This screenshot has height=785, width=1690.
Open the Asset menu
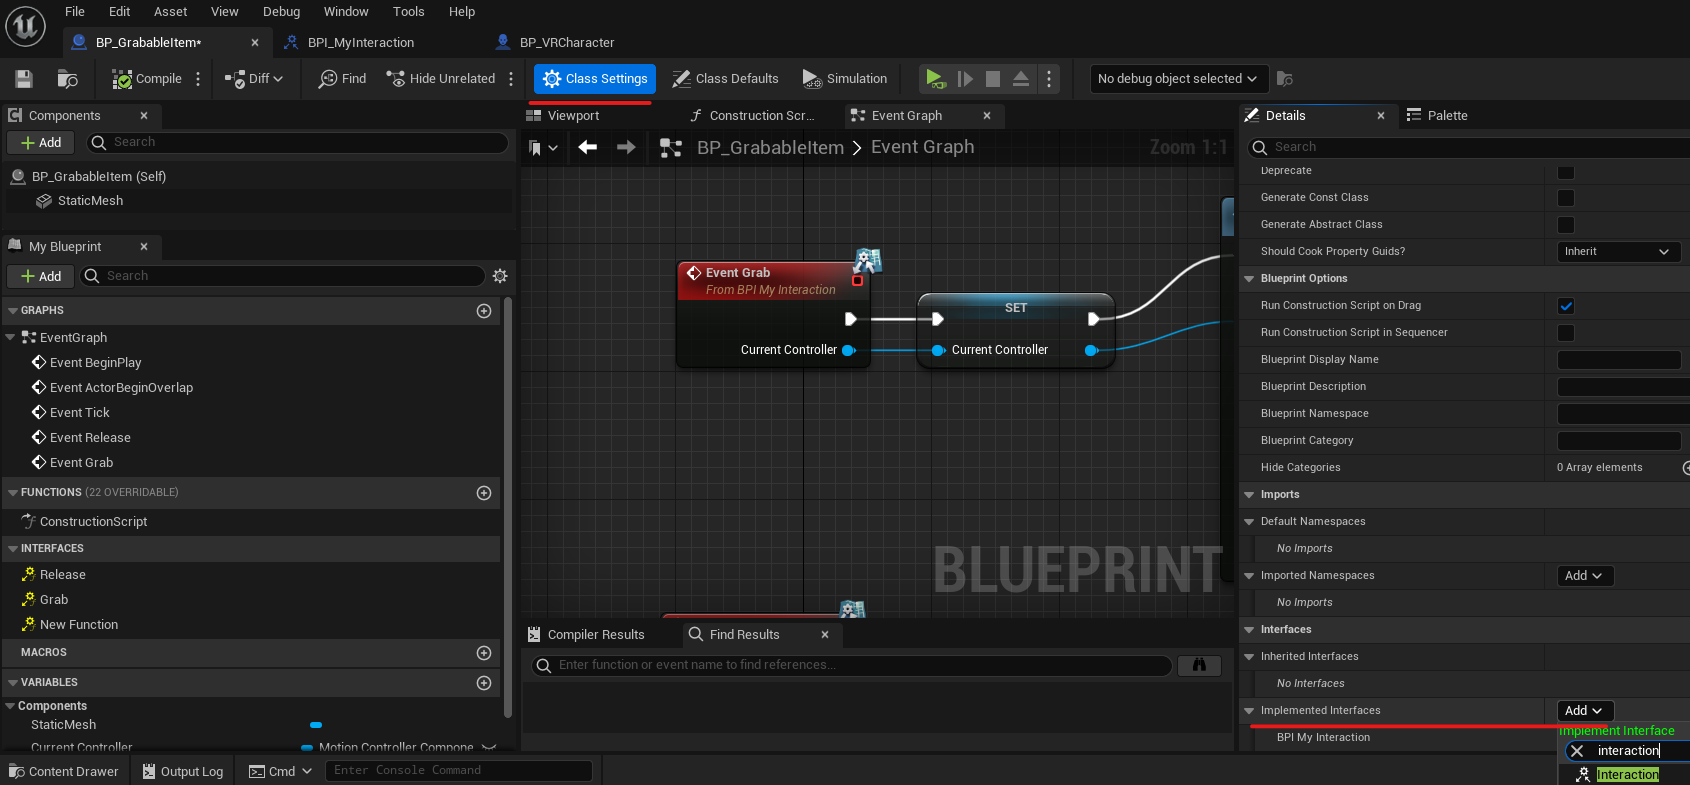pos(170,12)
